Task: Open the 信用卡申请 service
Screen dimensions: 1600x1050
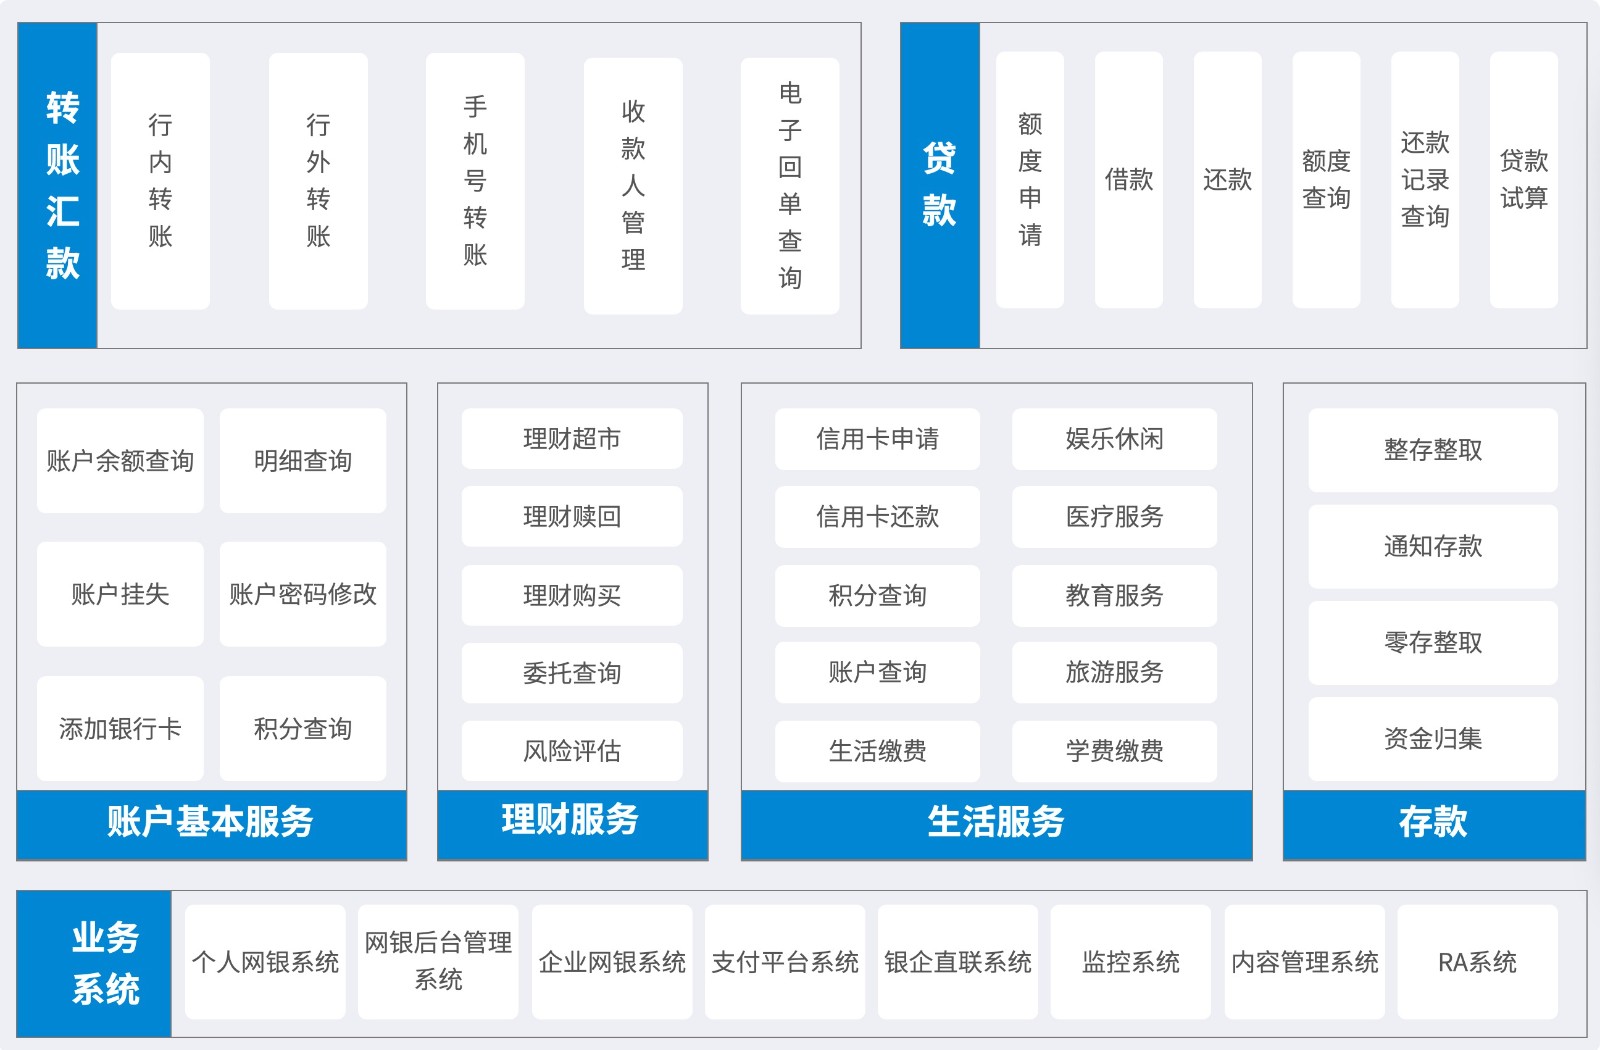Action: point(876,439)
